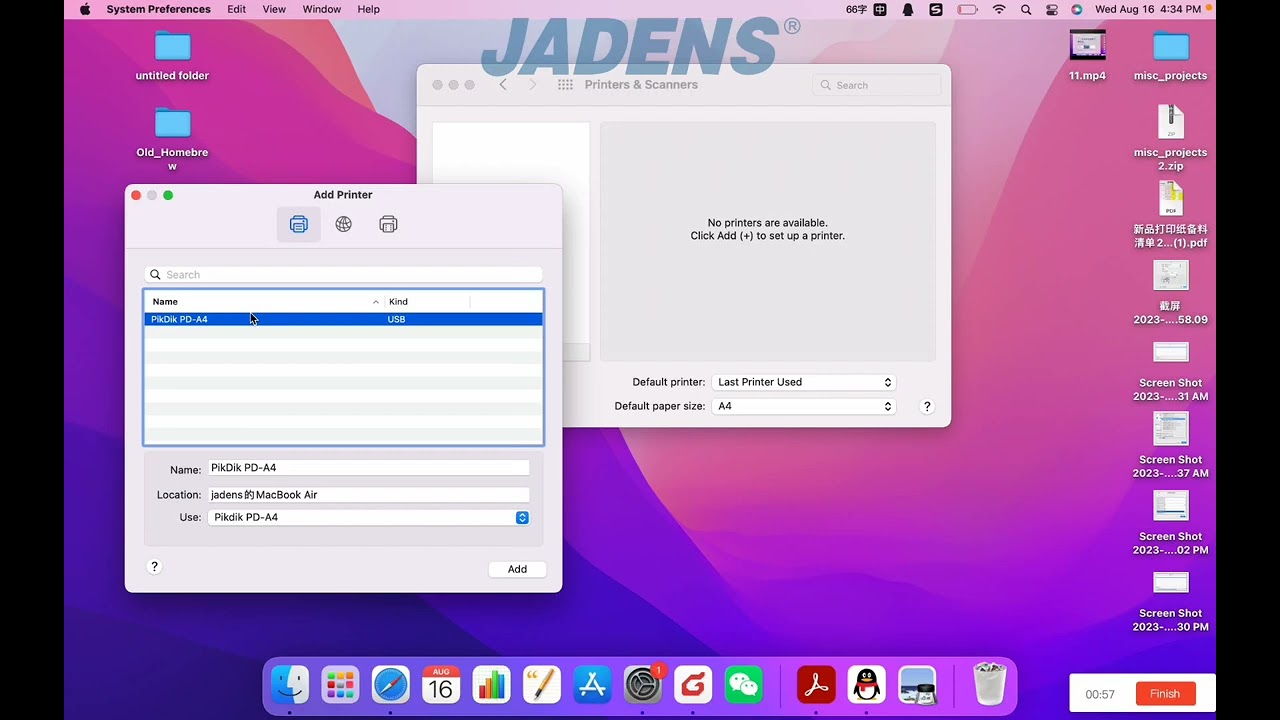Click the Add button

coord(517,569)
